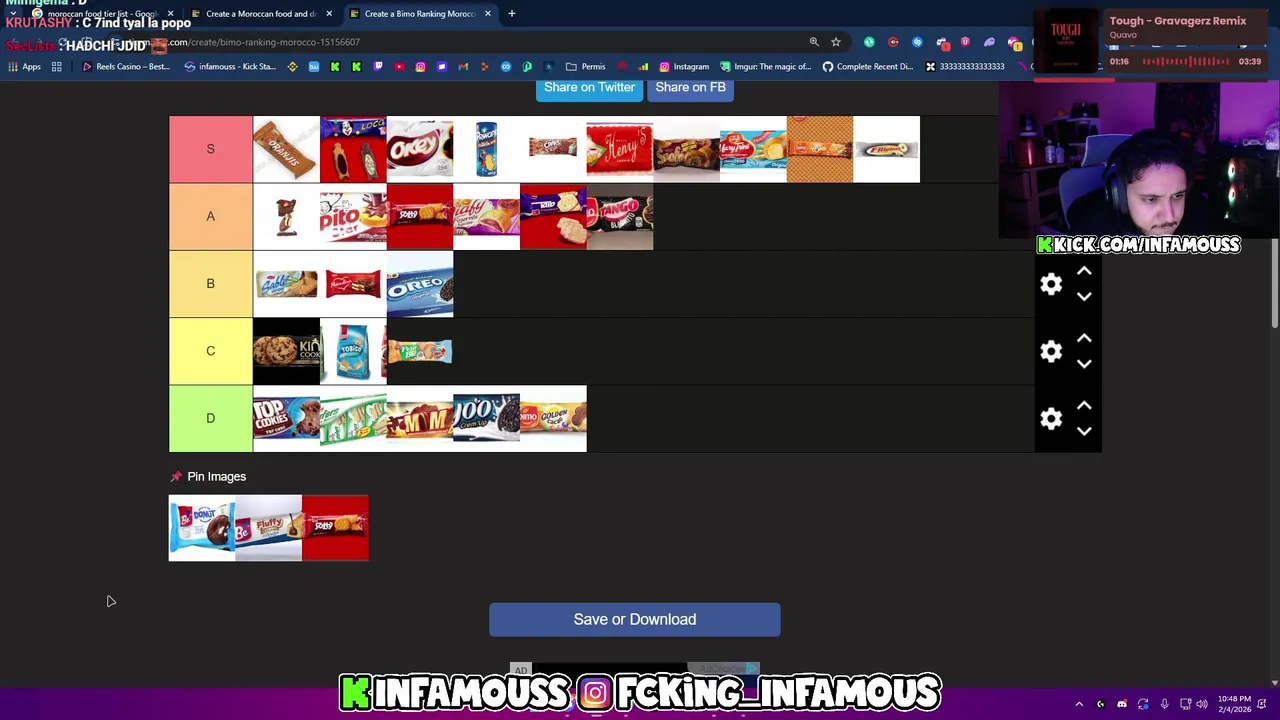This screenshot has height=720, width=1280.
Task: Open settings gear for D tier row
Action: pos(1051,418)
